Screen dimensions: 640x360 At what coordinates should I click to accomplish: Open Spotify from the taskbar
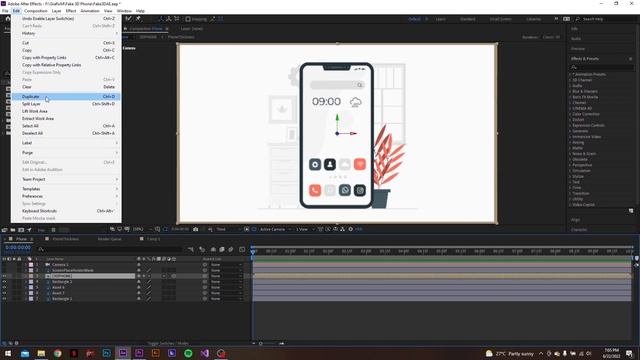coord(188,353)
